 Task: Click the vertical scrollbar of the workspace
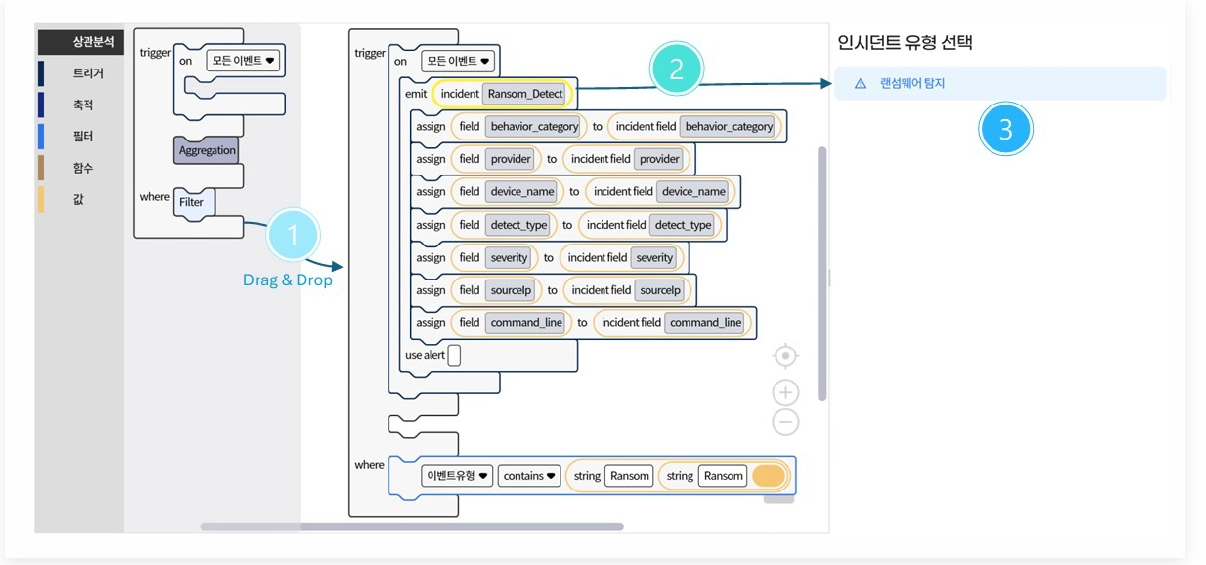(822, 273)
